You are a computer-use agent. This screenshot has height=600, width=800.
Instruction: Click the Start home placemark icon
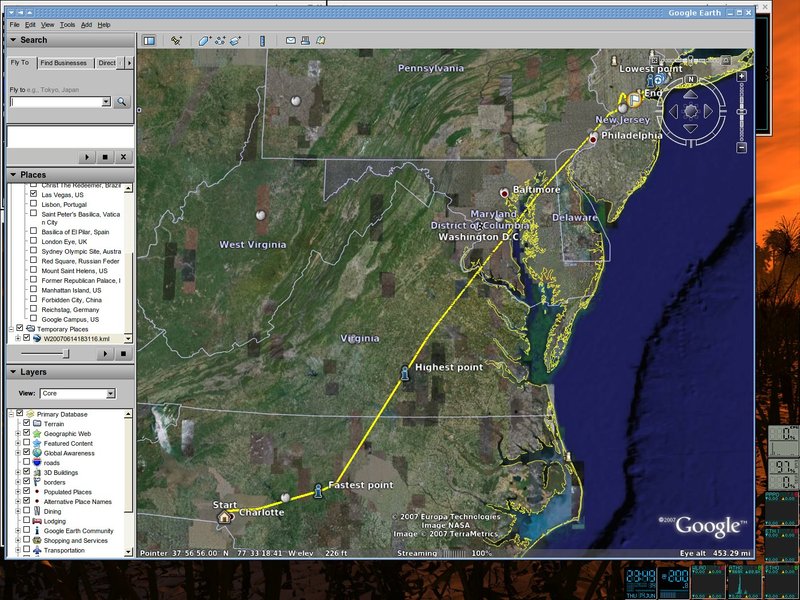coord(224,516)
